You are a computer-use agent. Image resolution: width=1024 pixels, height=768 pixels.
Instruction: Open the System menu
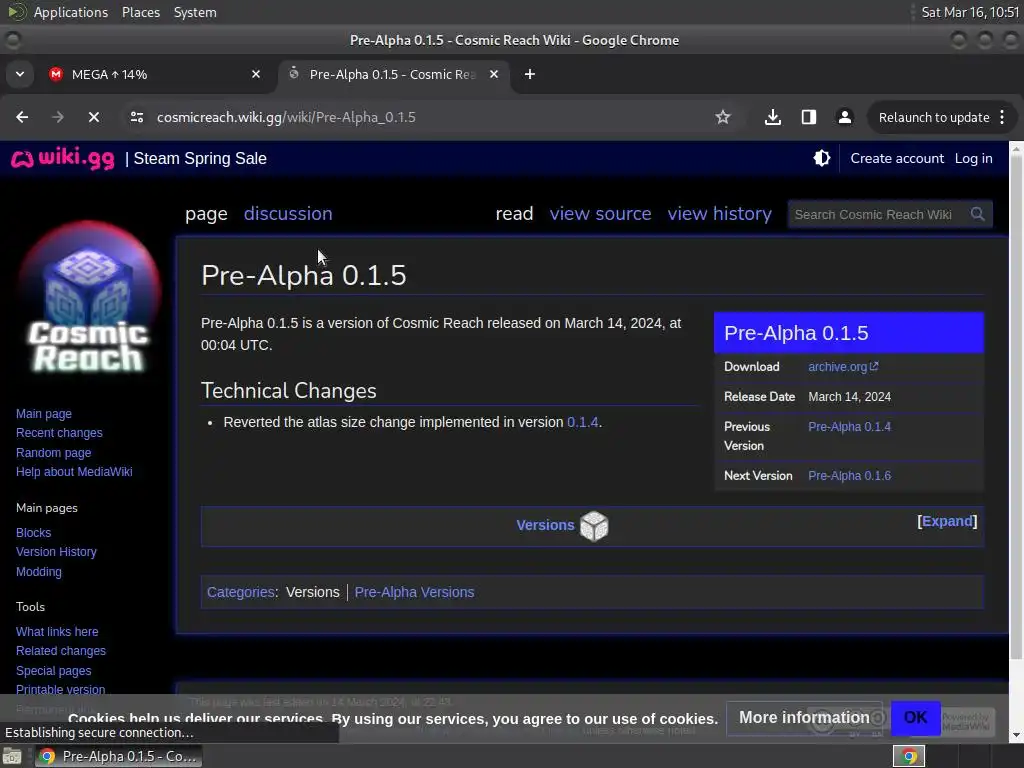click(195, 12)
